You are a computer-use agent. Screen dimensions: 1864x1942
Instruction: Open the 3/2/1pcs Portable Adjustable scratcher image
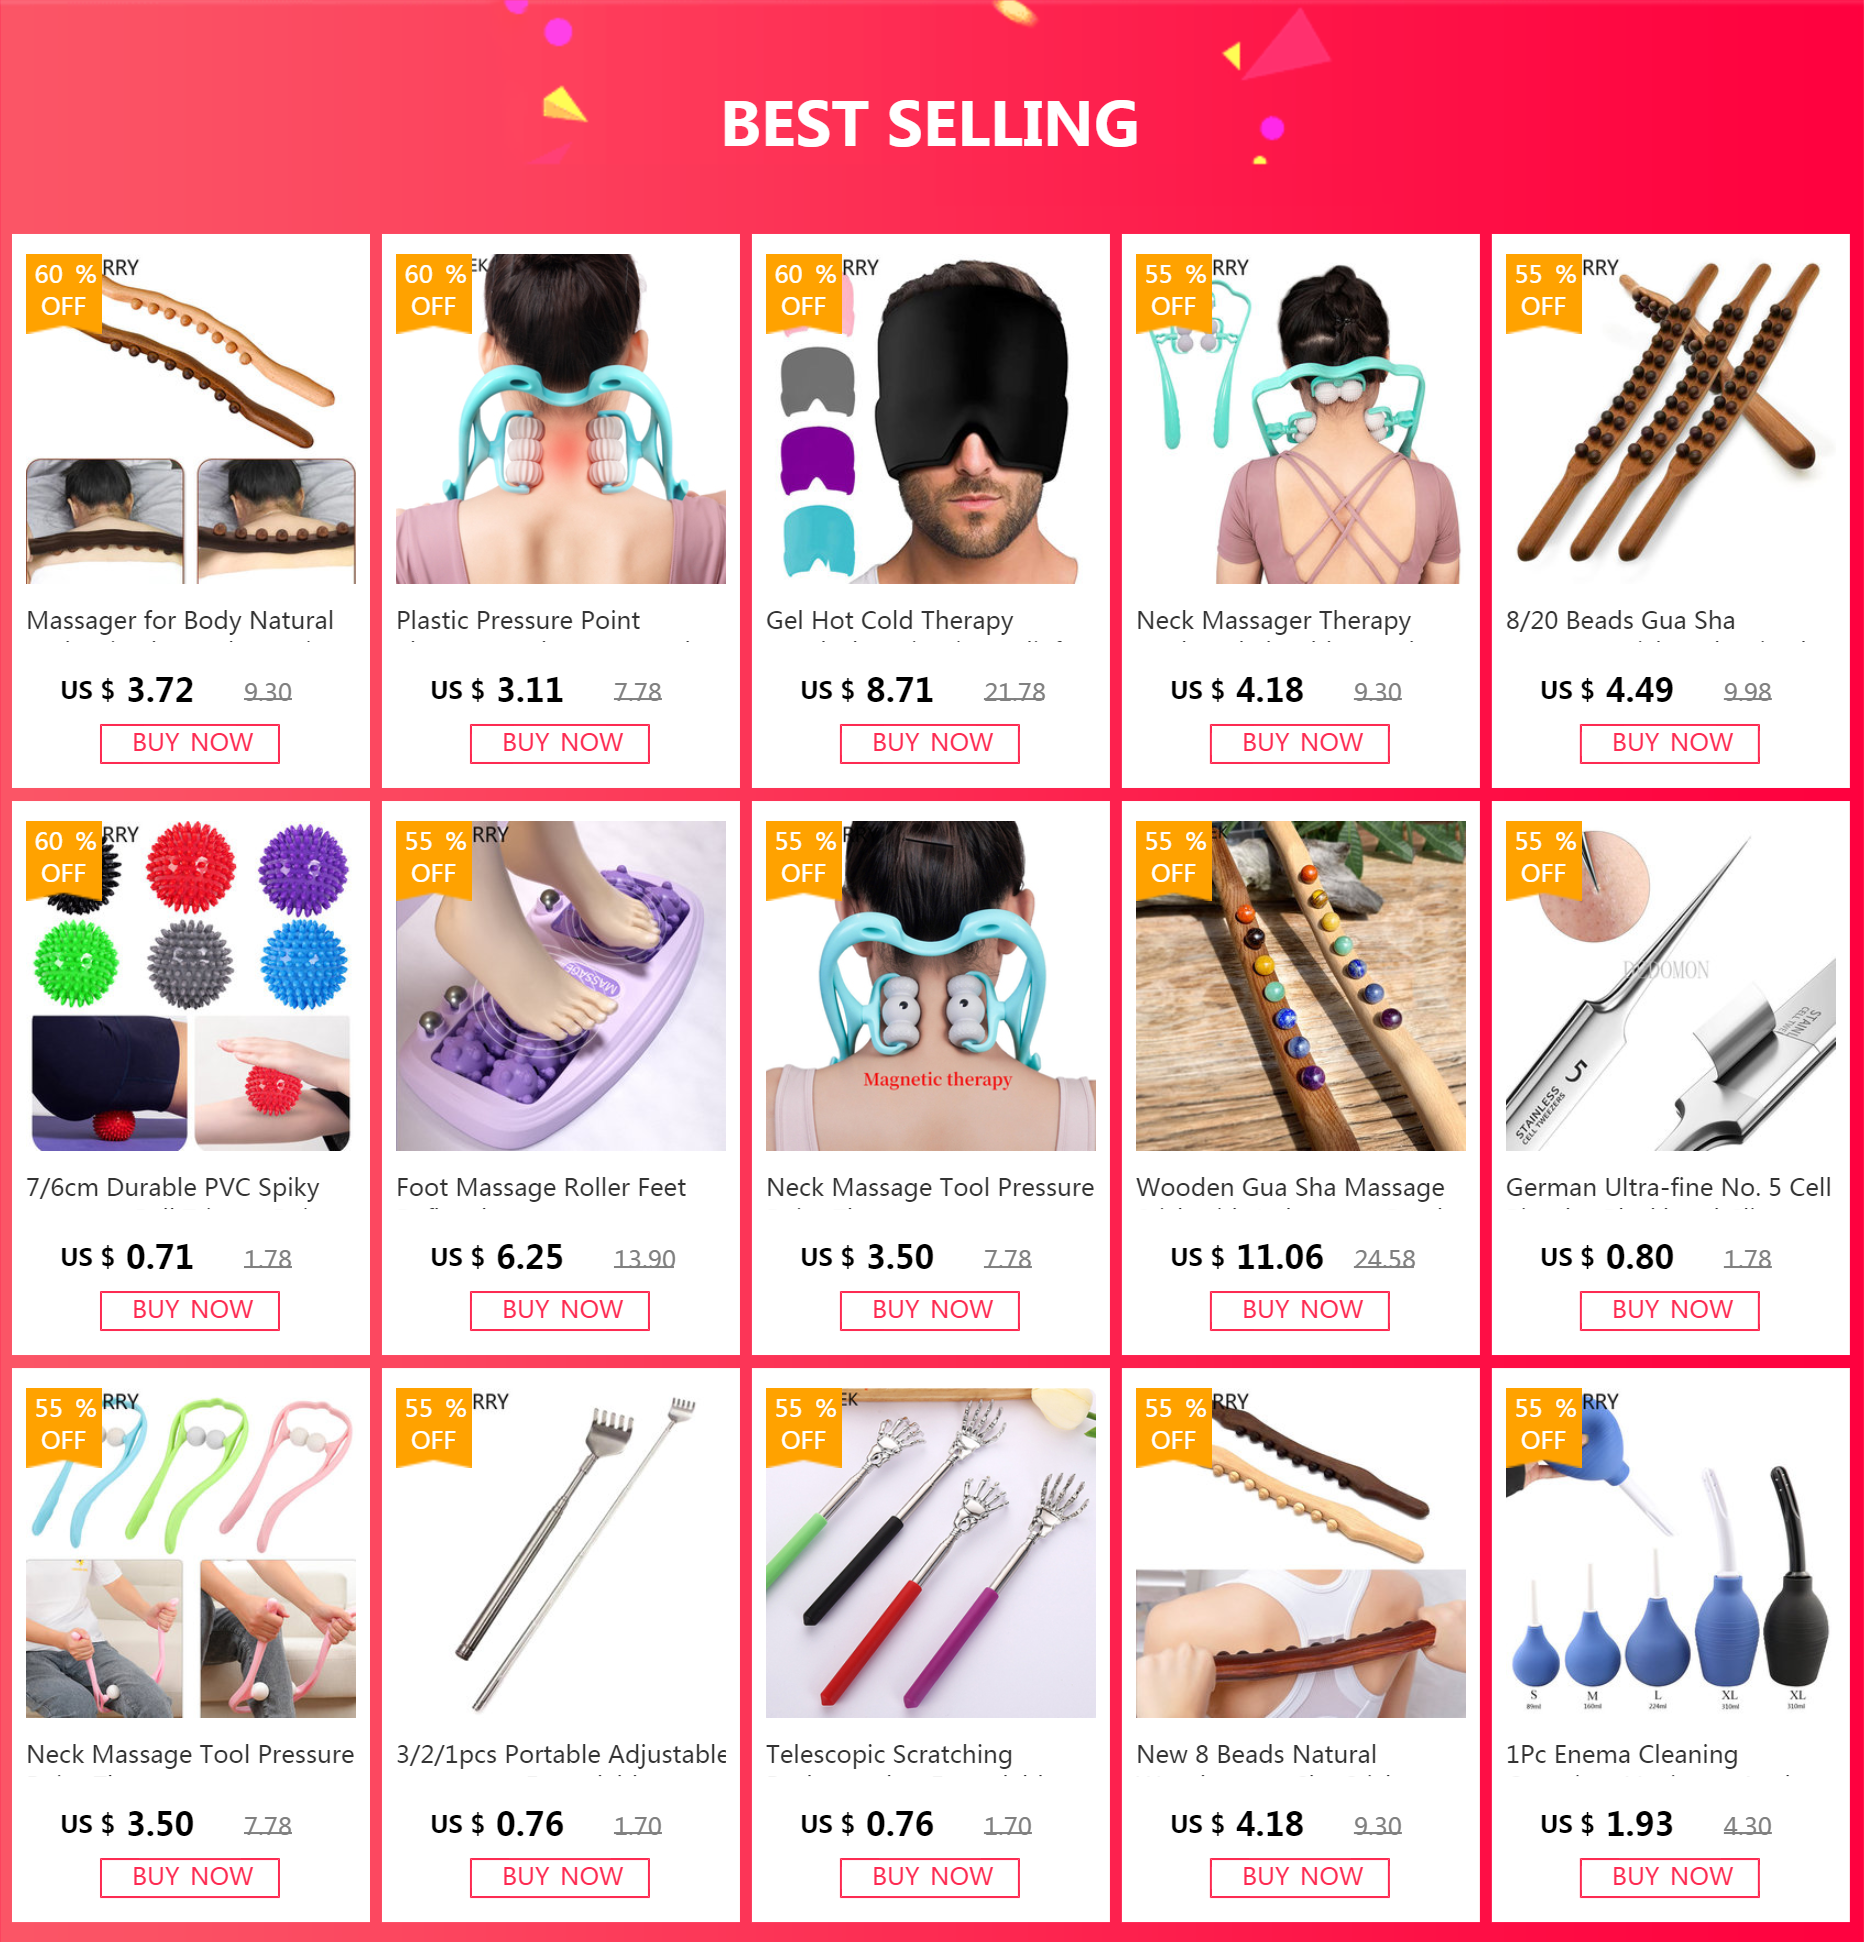[560, 1552]
